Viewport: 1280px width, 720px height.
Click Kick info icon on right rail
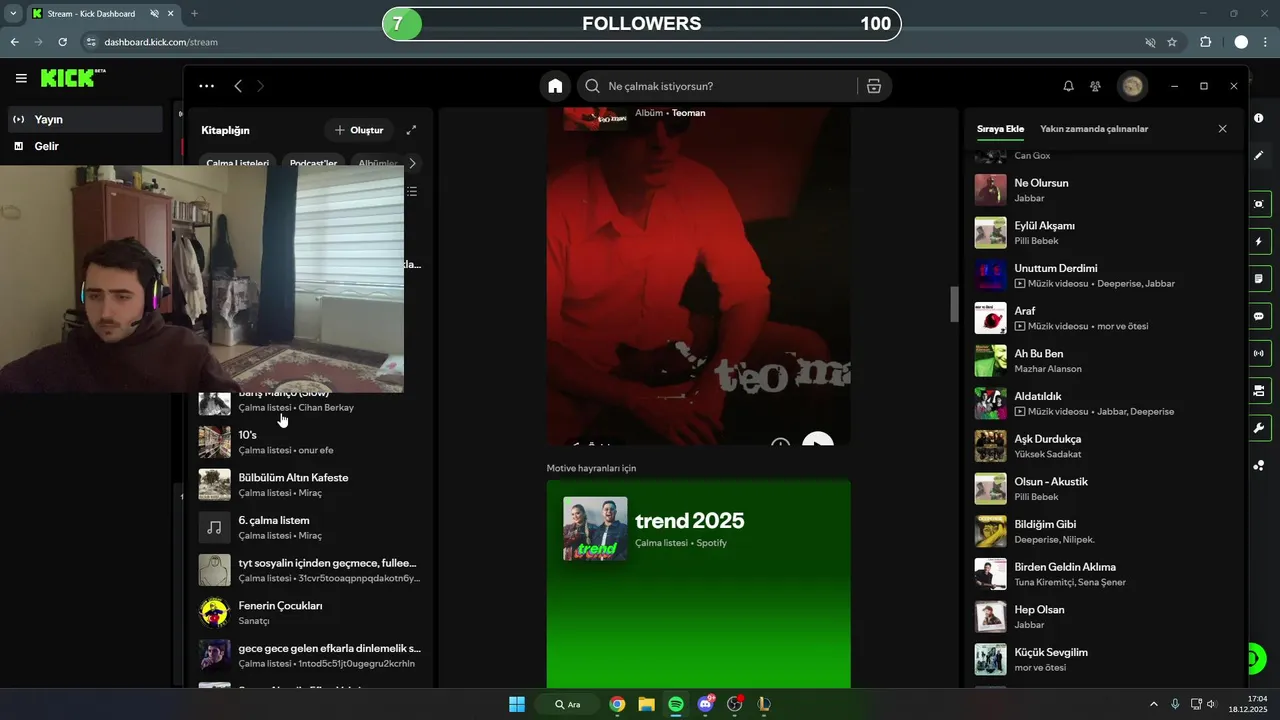click(x=1258, y=118)
